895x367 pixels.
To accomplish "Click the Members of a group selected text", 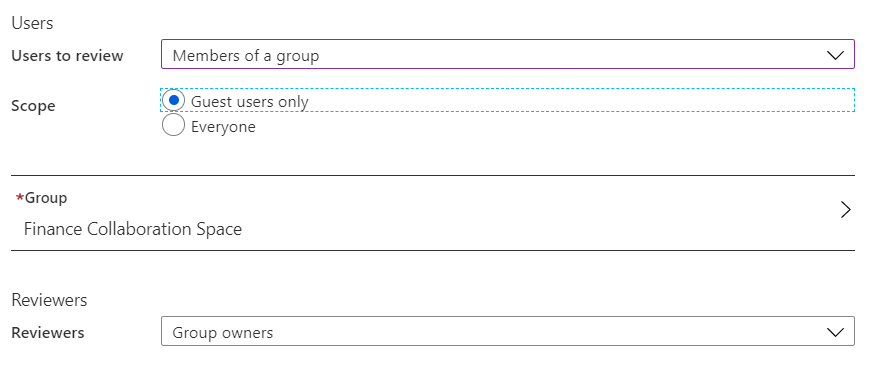I will [x=245, y=56].
